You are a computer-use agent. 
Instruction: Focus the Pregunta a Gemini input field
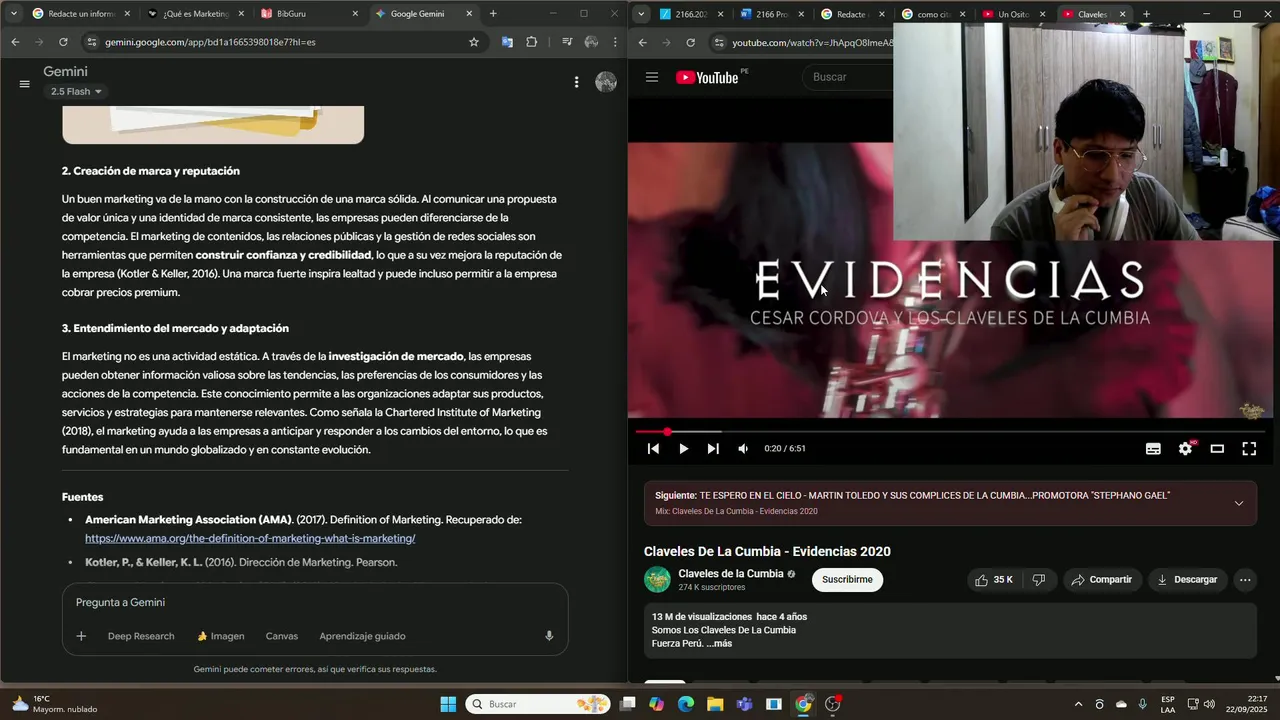tap(315, 602)
